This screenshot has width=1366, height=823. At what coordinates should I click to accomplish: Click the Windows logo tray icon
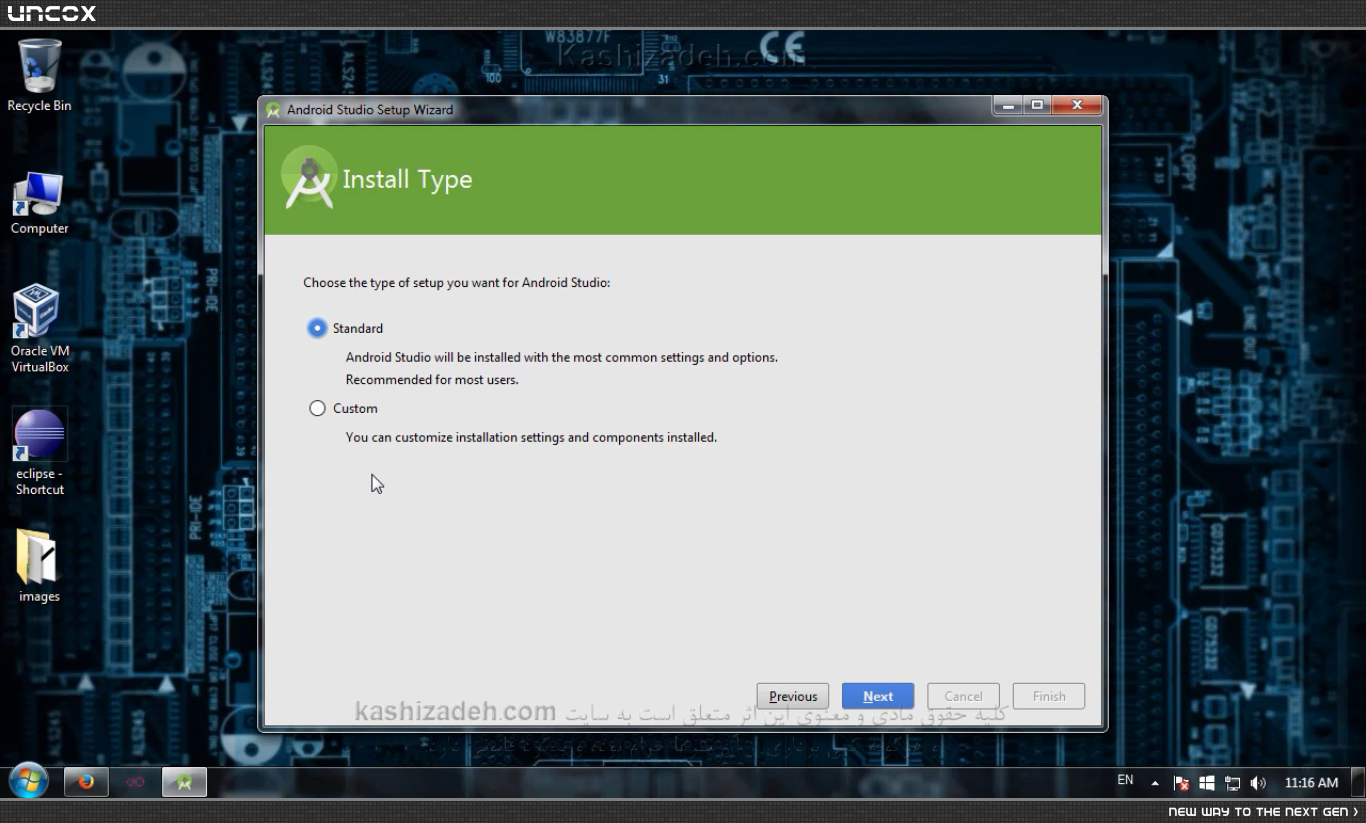click(x=1207, y=783)
